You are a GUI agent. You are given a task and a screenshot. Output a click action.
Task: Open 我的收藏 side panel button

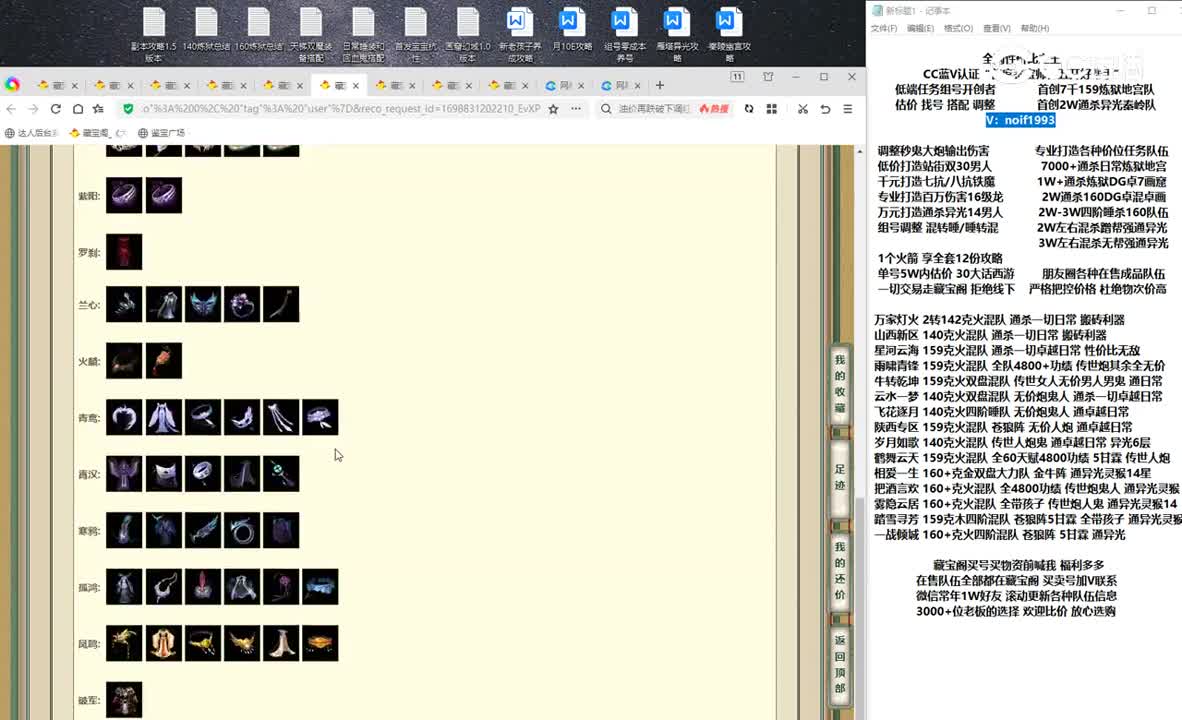tap(840, 384)
